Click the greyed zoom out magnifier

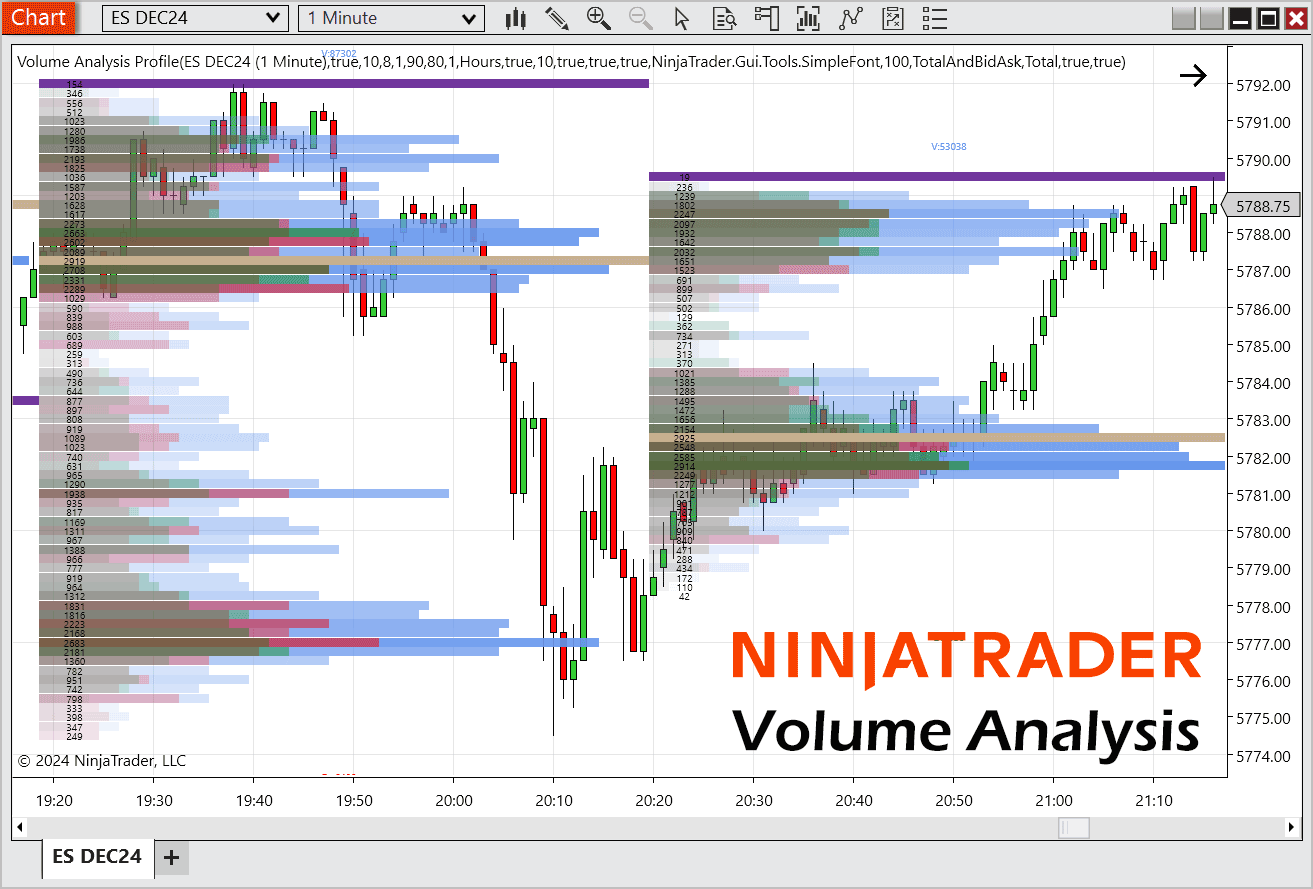tap(641, 18)
